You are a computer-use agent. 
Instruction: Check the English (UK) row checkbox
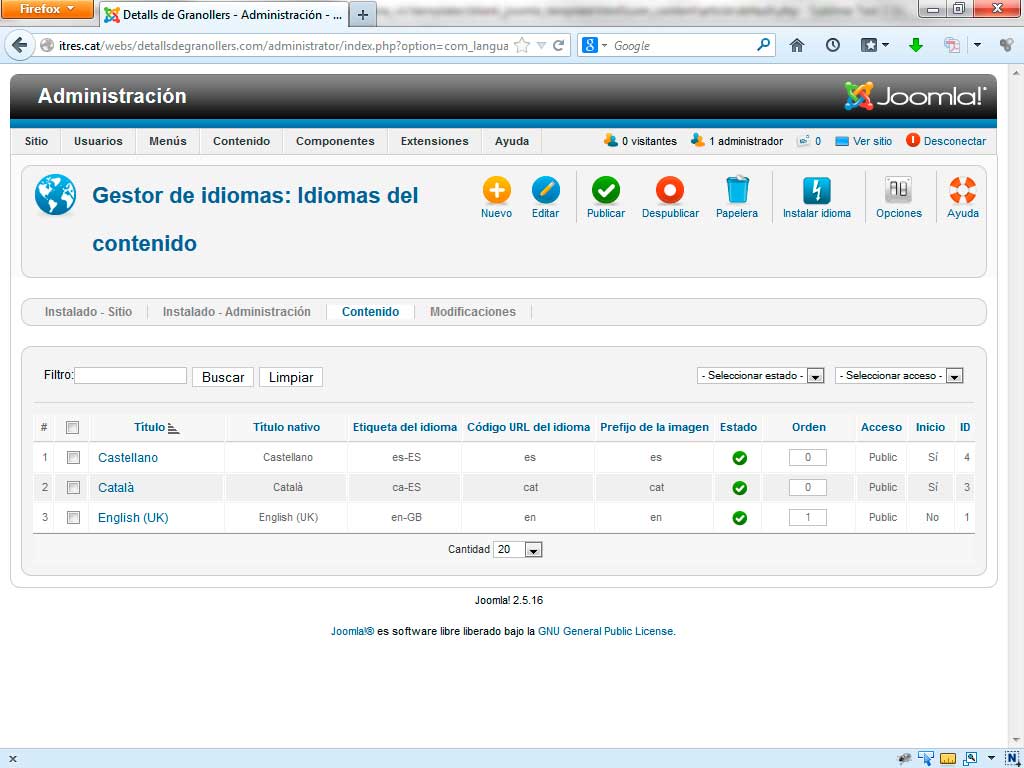pos(73,518)
